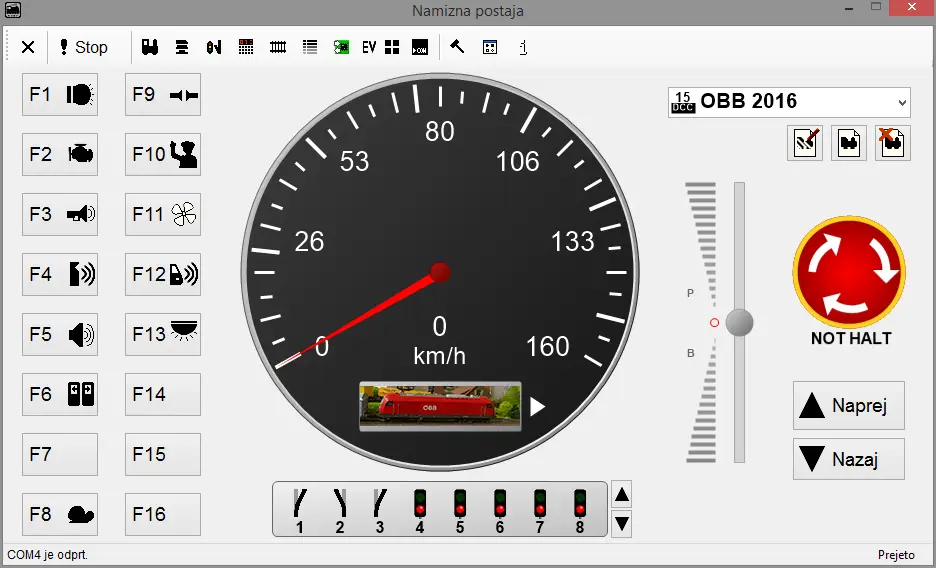This screenshot has width=936, height=568.
Task: Click the accessory panel scroll down arrow
Action: [621, 523]
